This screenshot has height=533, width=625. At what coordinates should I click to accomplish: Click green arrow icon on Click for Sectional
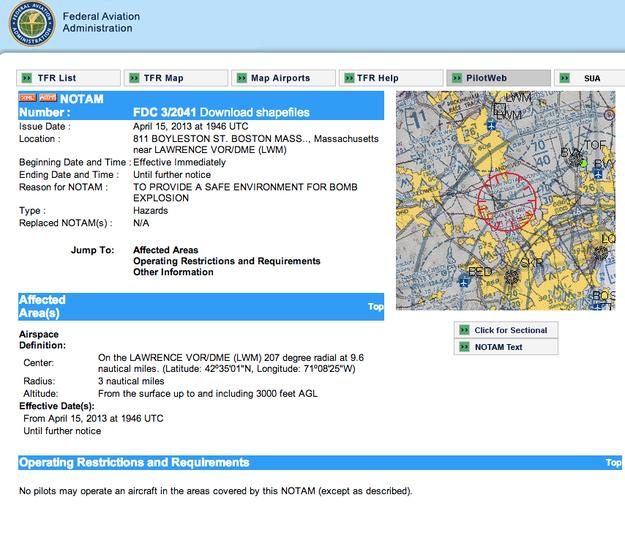click(464, 330)
